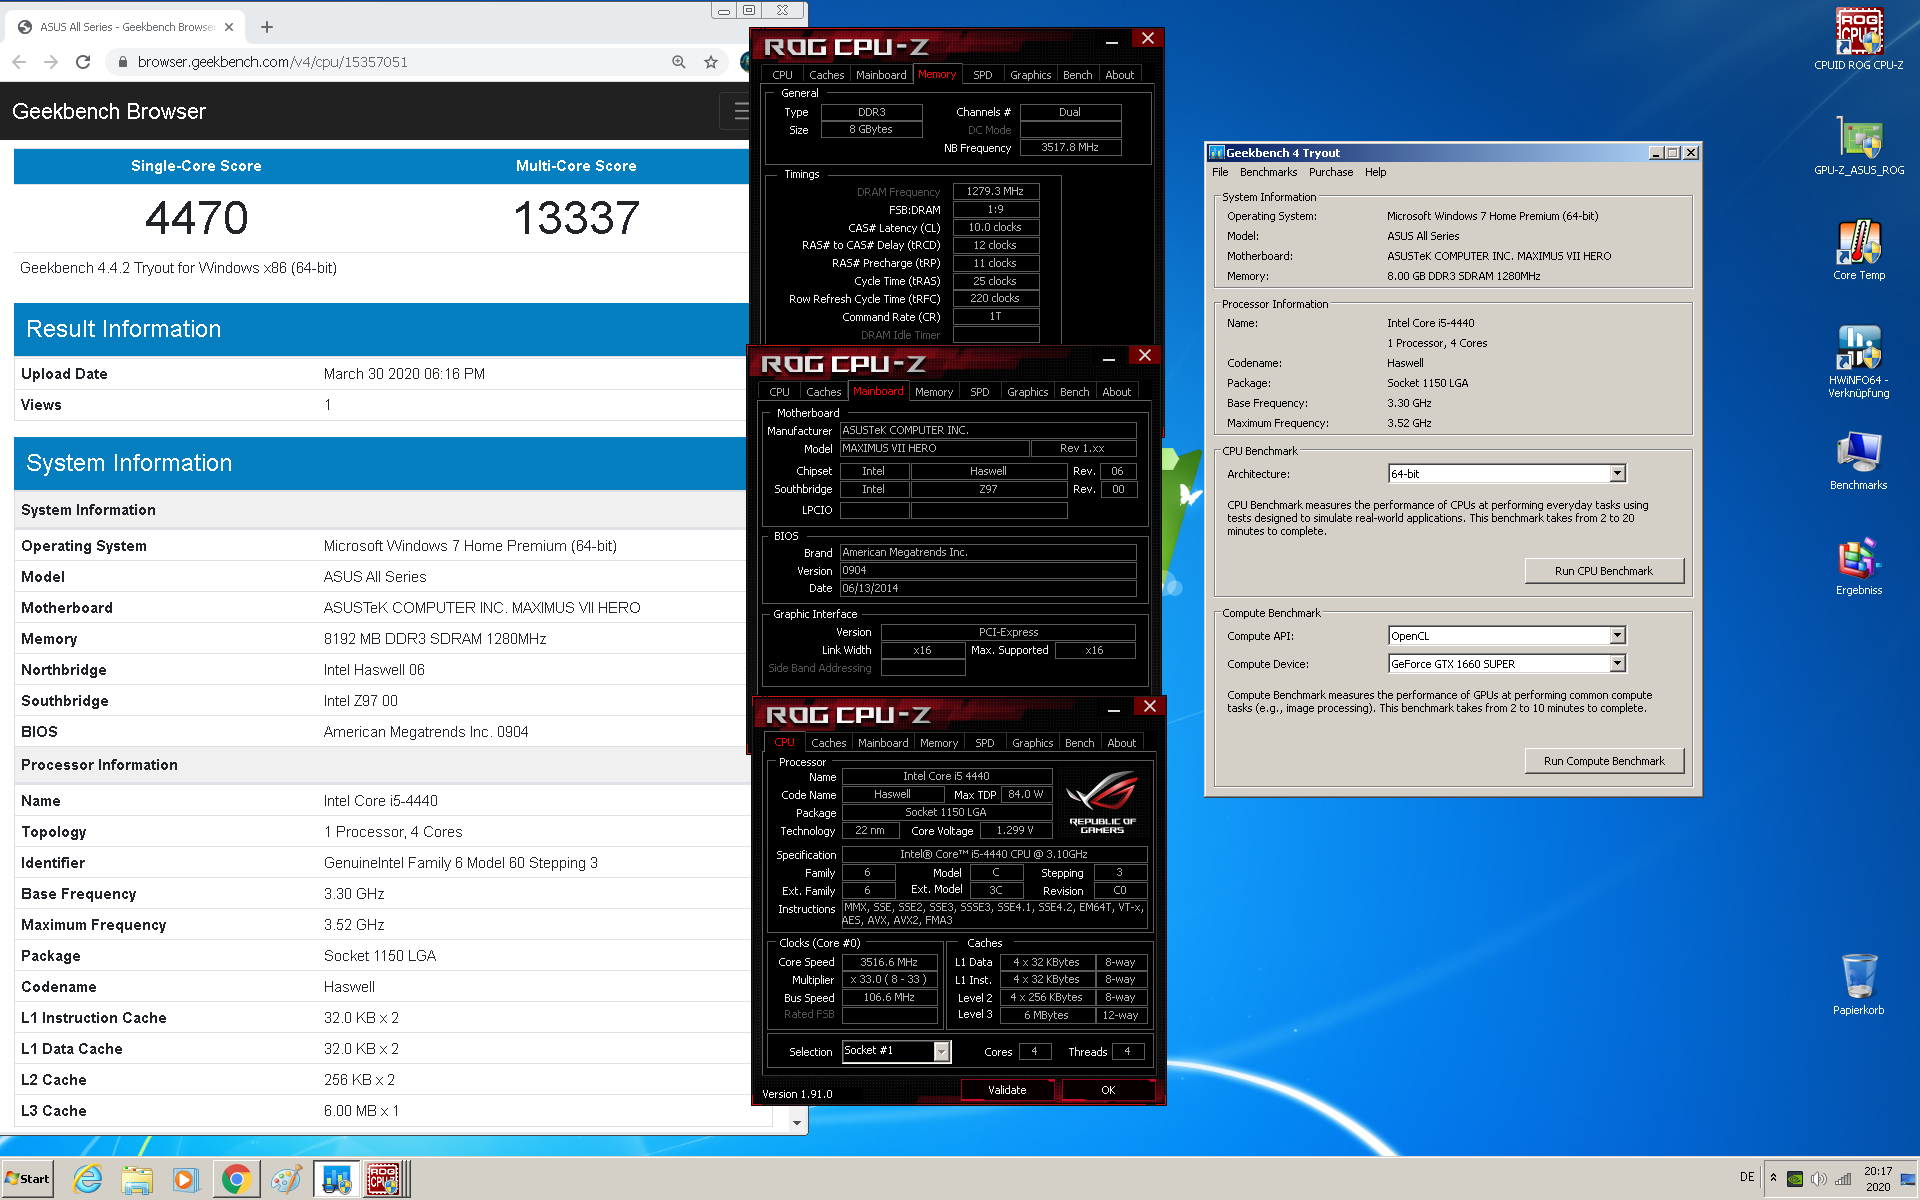1920x1200 pixels.
Task: Open Benchmarks desktop shortcut
Action: pos(1858,461)
